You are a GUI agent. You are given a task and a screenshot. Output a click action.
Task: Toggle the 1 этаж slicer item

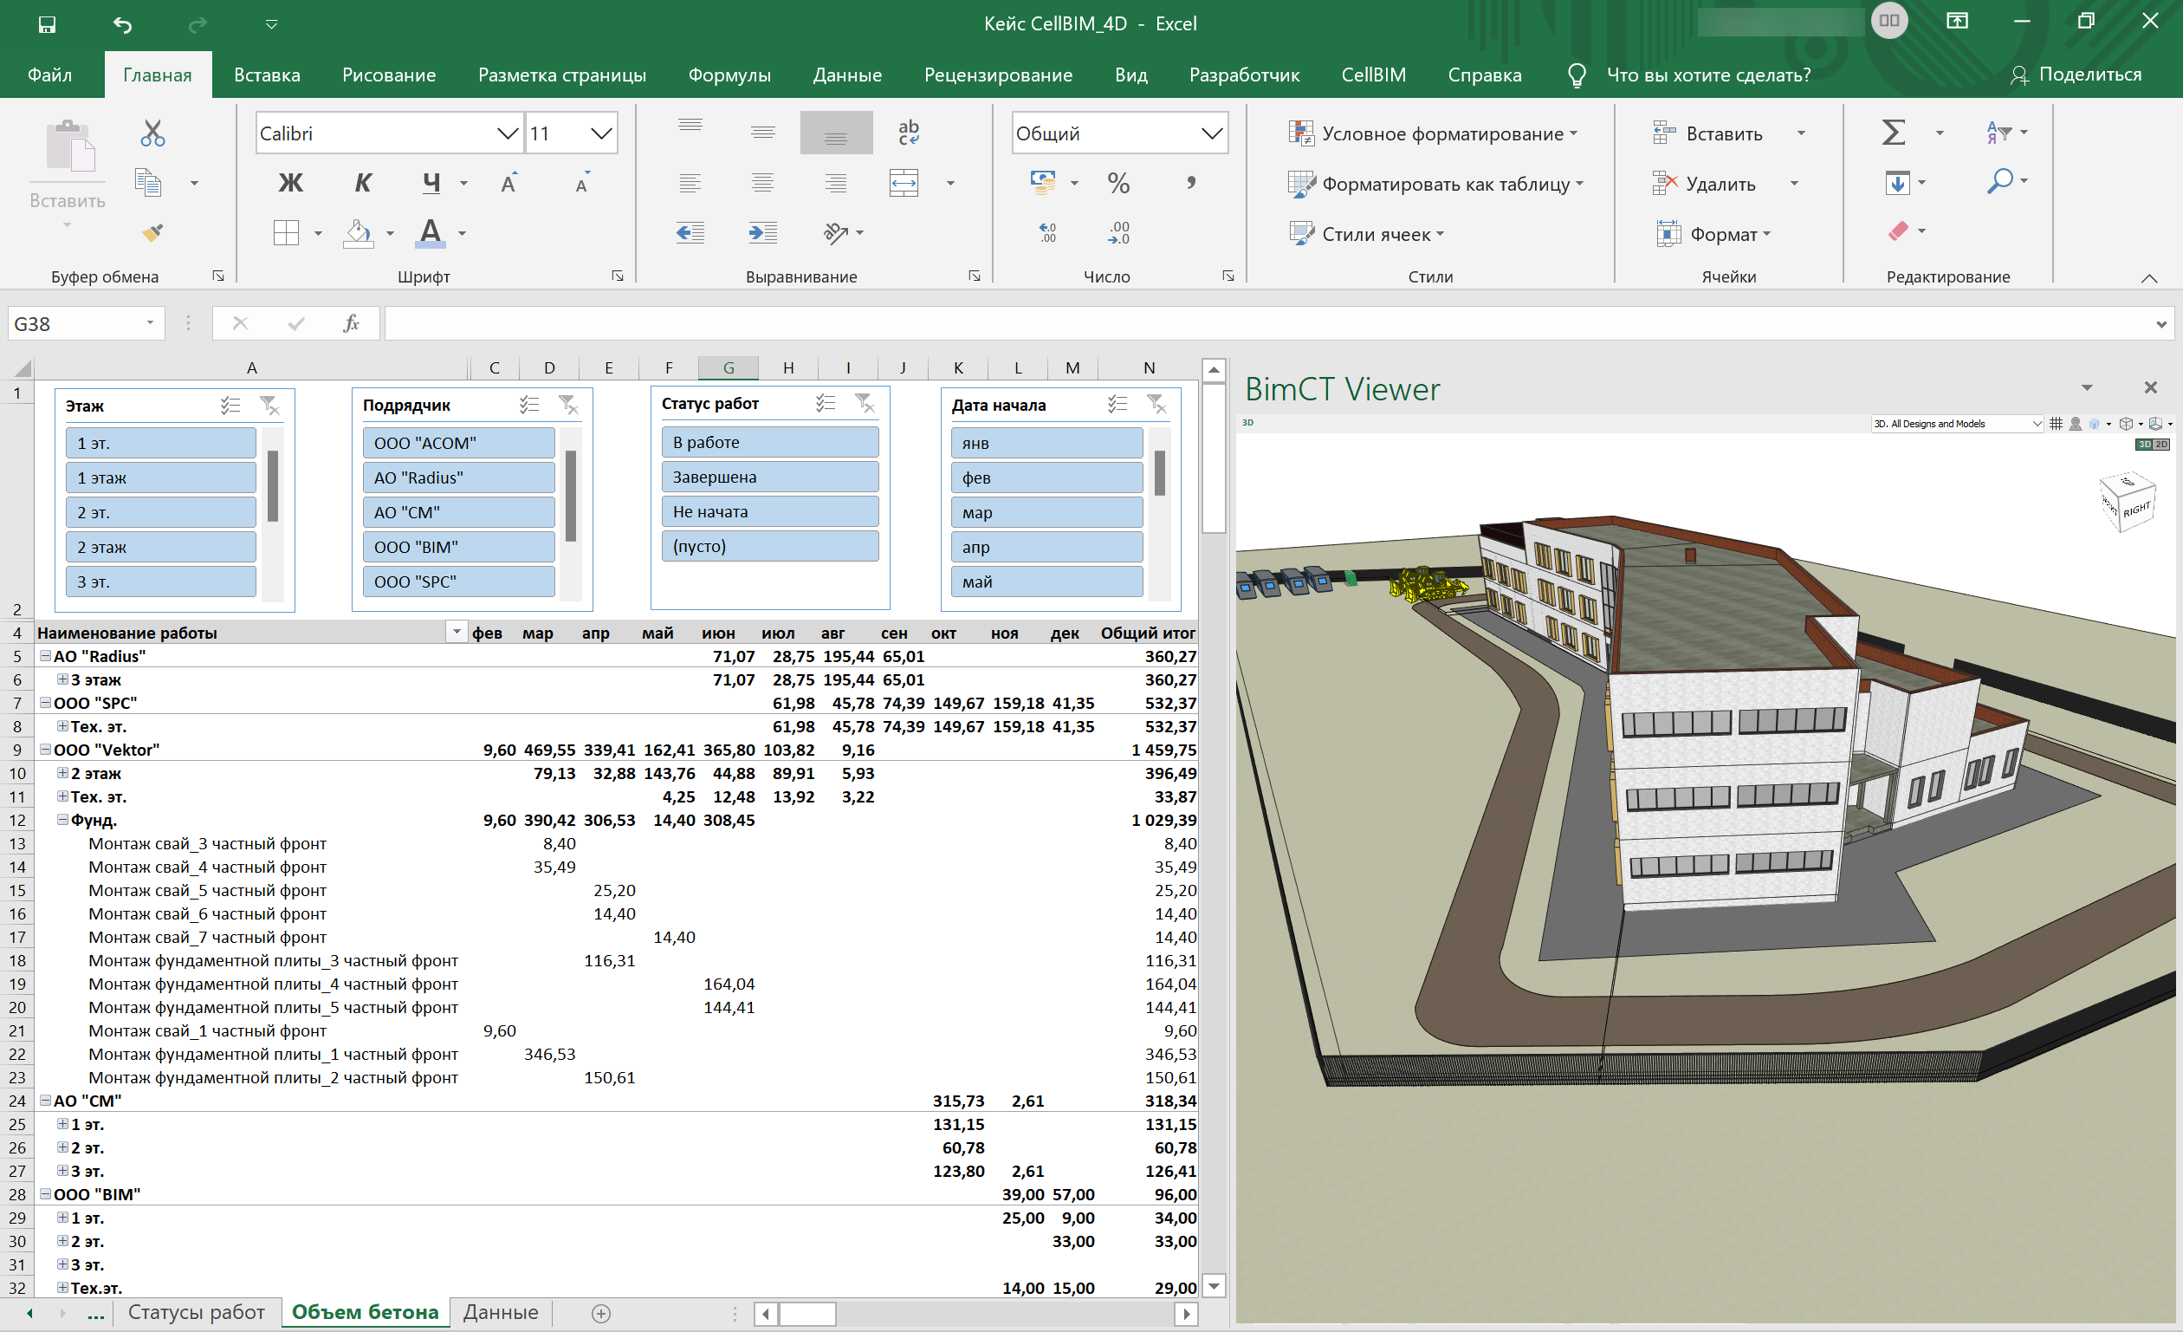pyautogui.click(x=161, y=477)
